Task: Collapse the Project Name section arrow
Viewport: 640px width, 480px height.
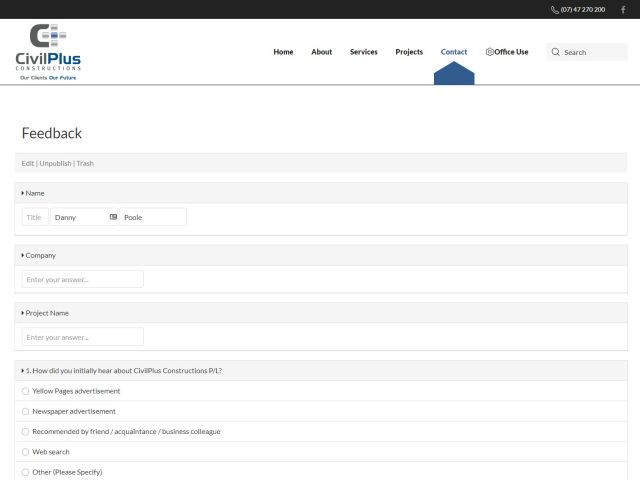Action: pos(22,313)
